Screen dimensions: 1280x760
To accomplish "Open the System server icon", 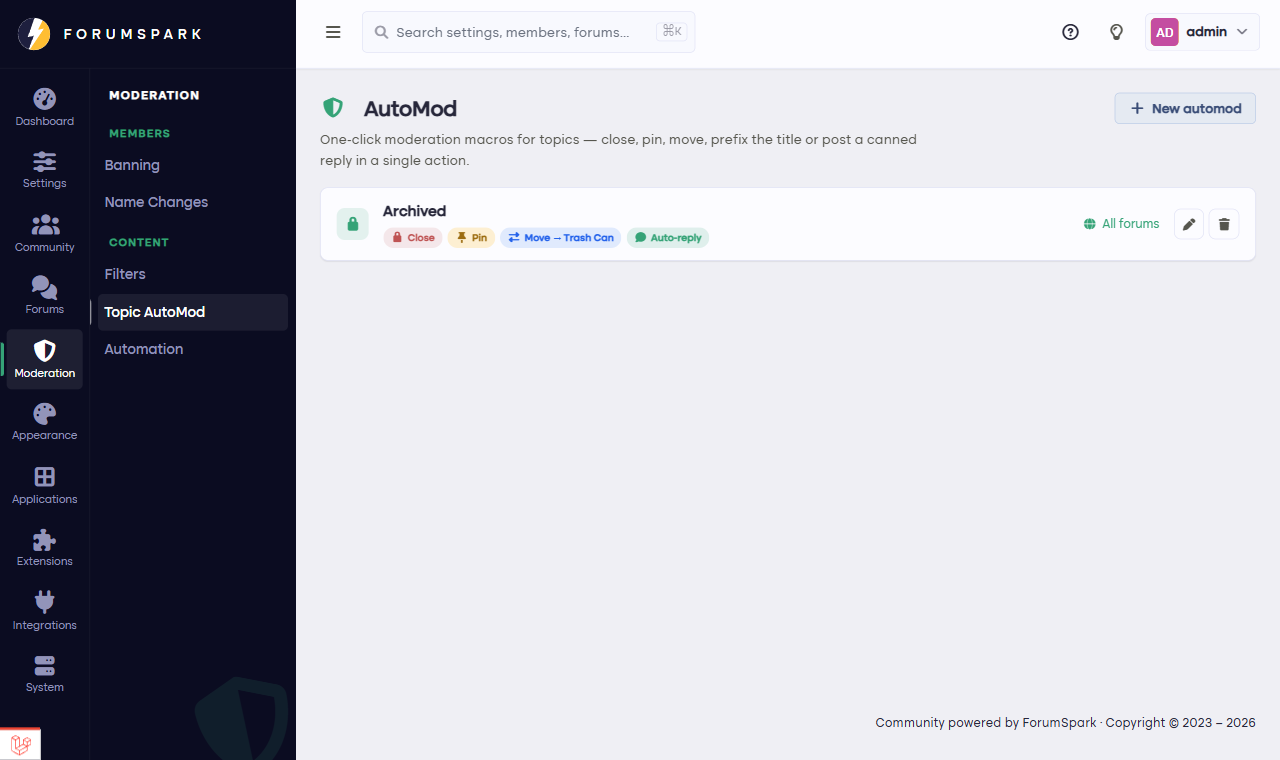I will [x=44, y=665].
